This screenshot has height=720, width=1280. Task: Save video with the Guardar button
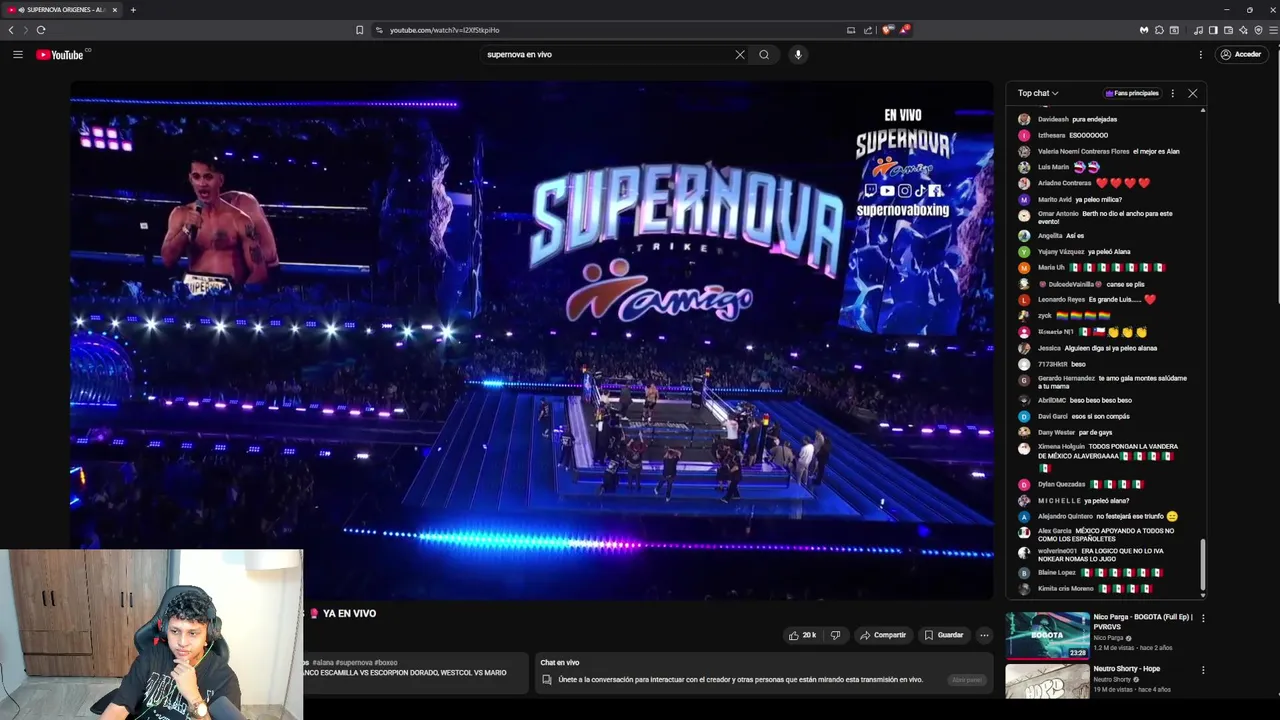click(x=943, y=635)
